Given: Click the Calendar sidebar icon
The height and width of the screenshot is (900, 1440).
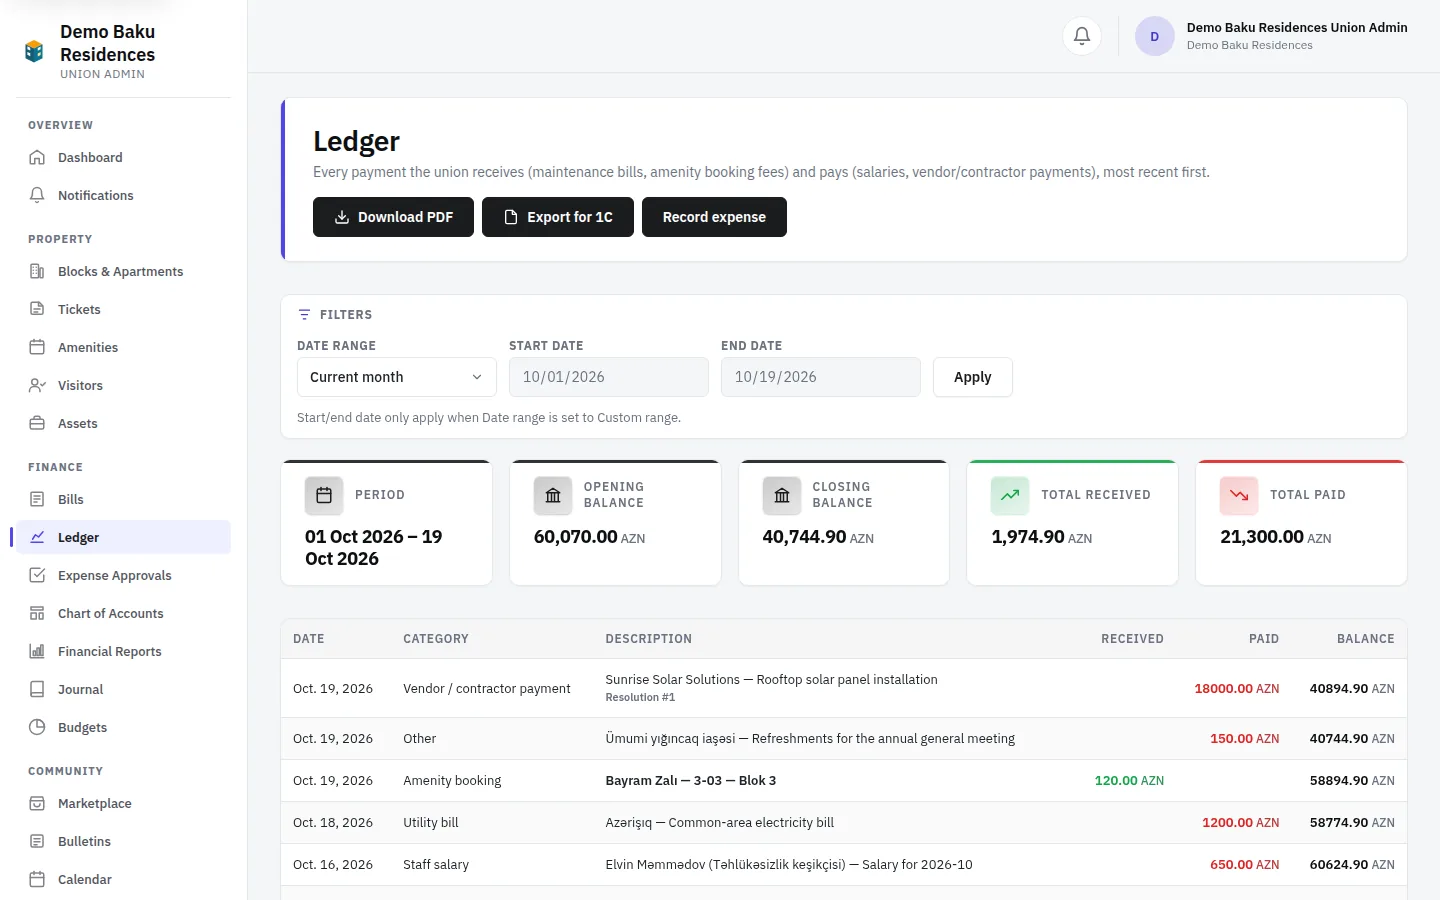Looking at the screenshot, I should (37, 879).
